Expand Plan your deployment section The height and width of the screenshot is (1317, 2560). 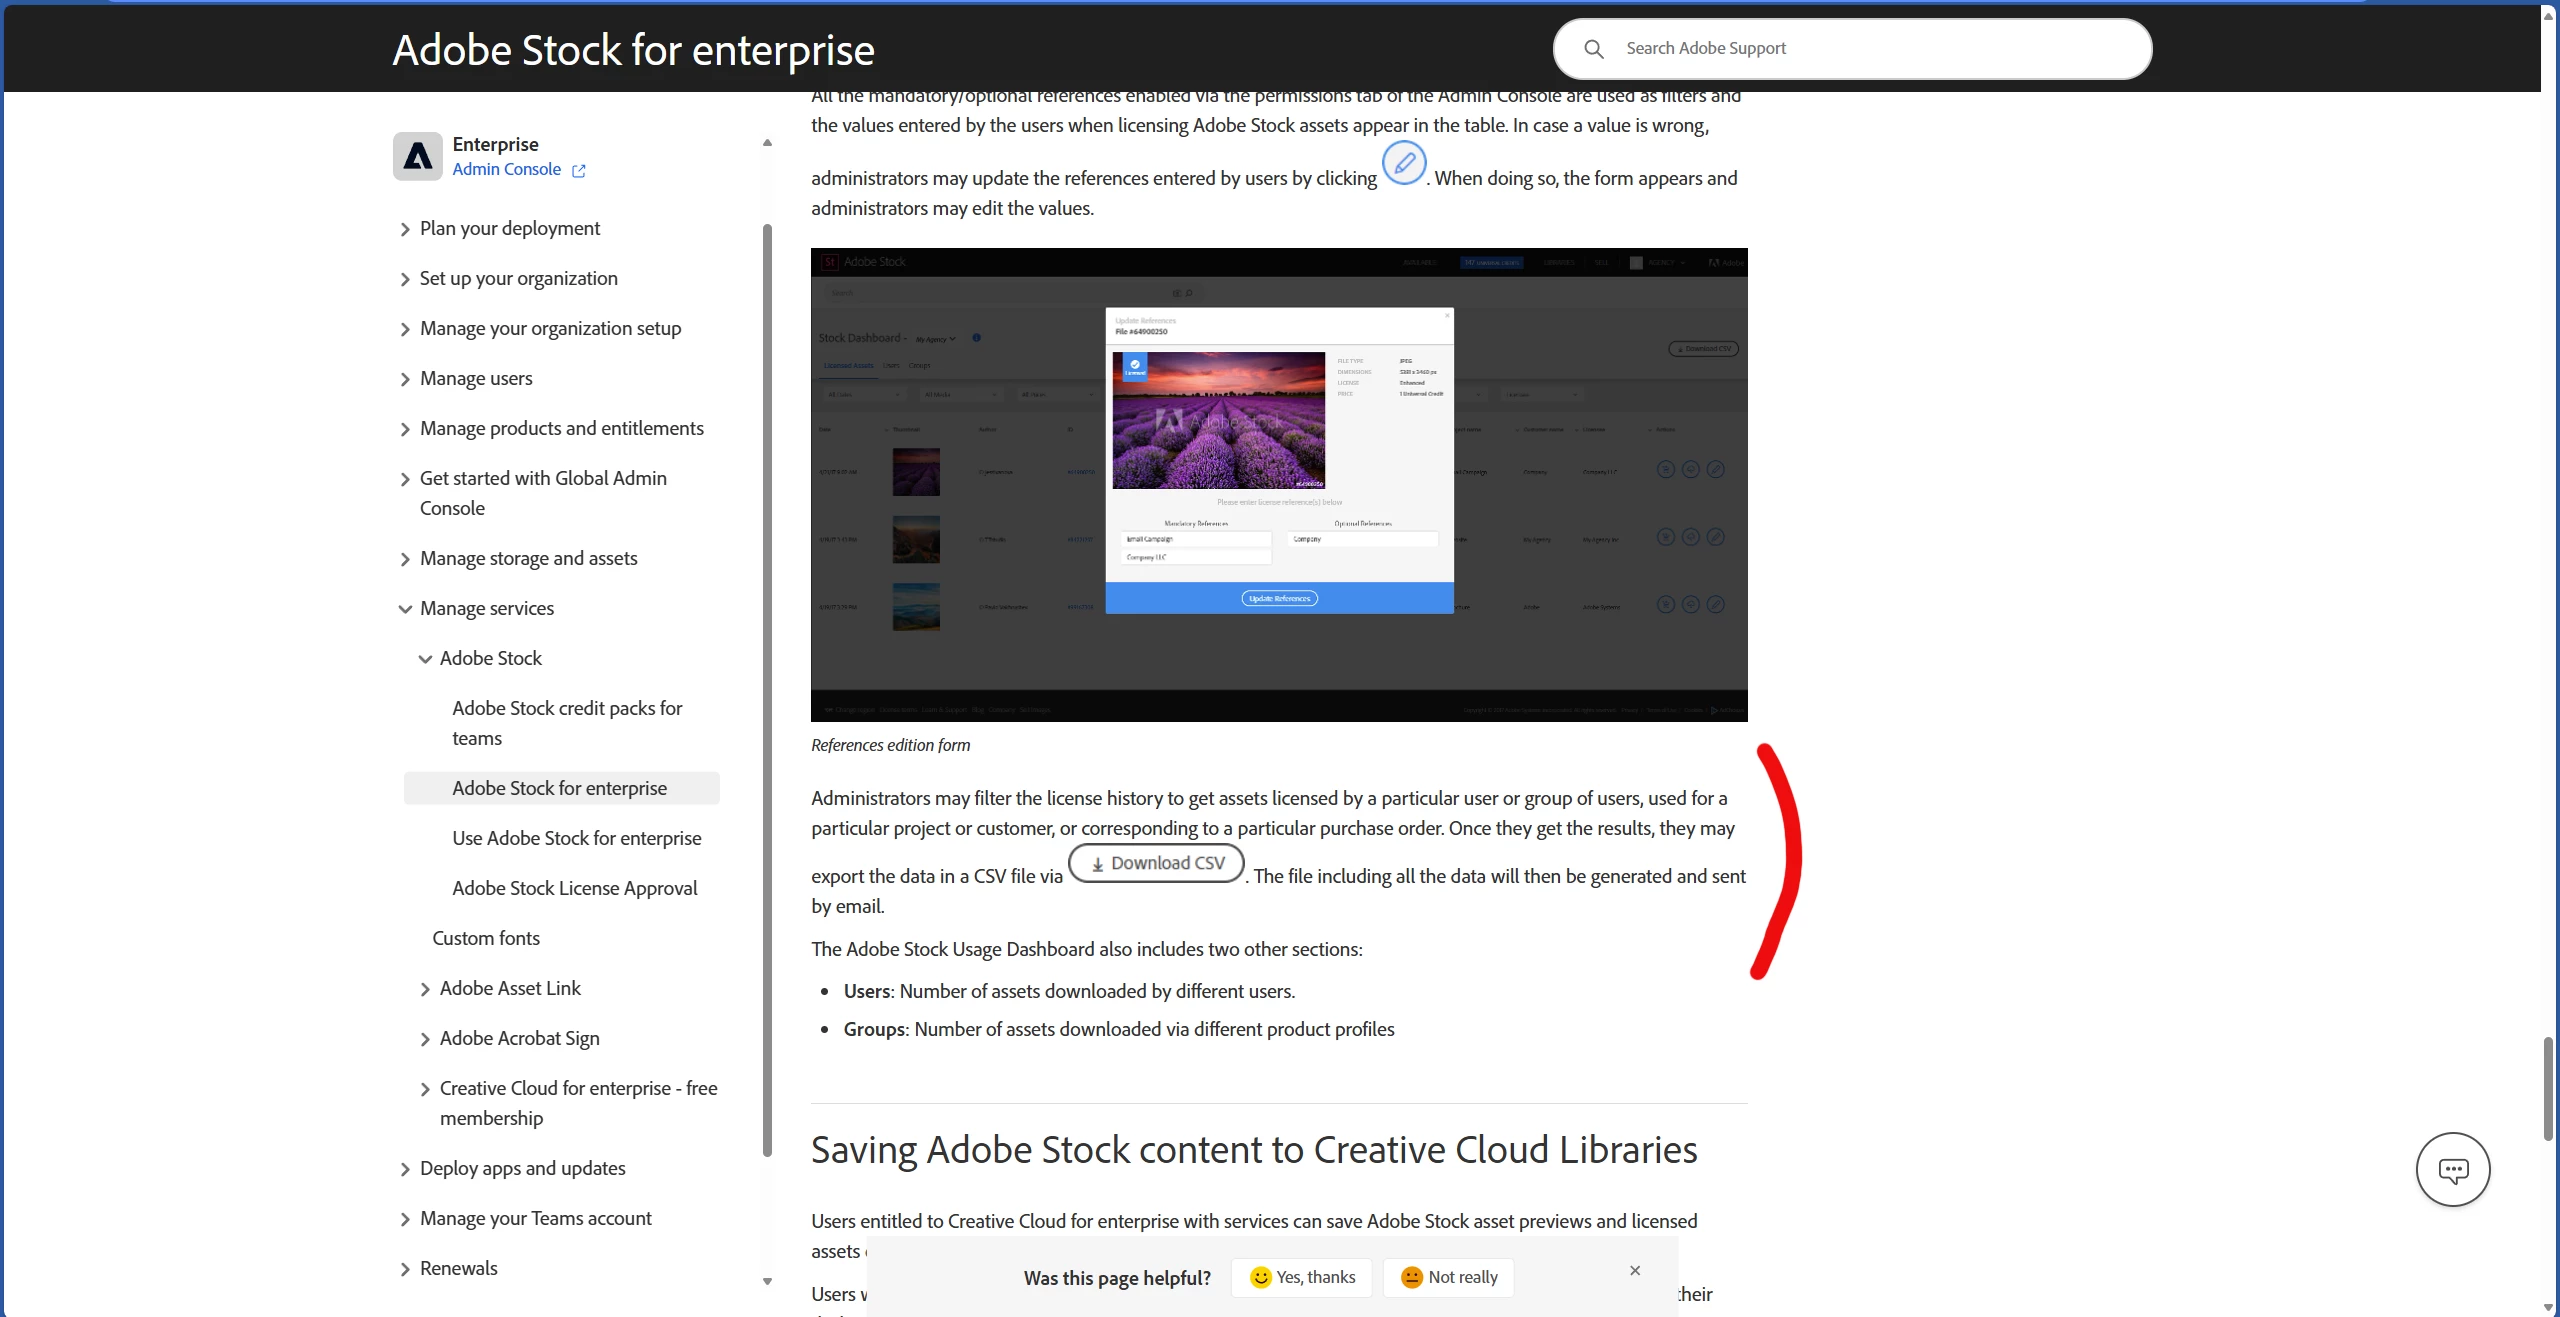405,229
